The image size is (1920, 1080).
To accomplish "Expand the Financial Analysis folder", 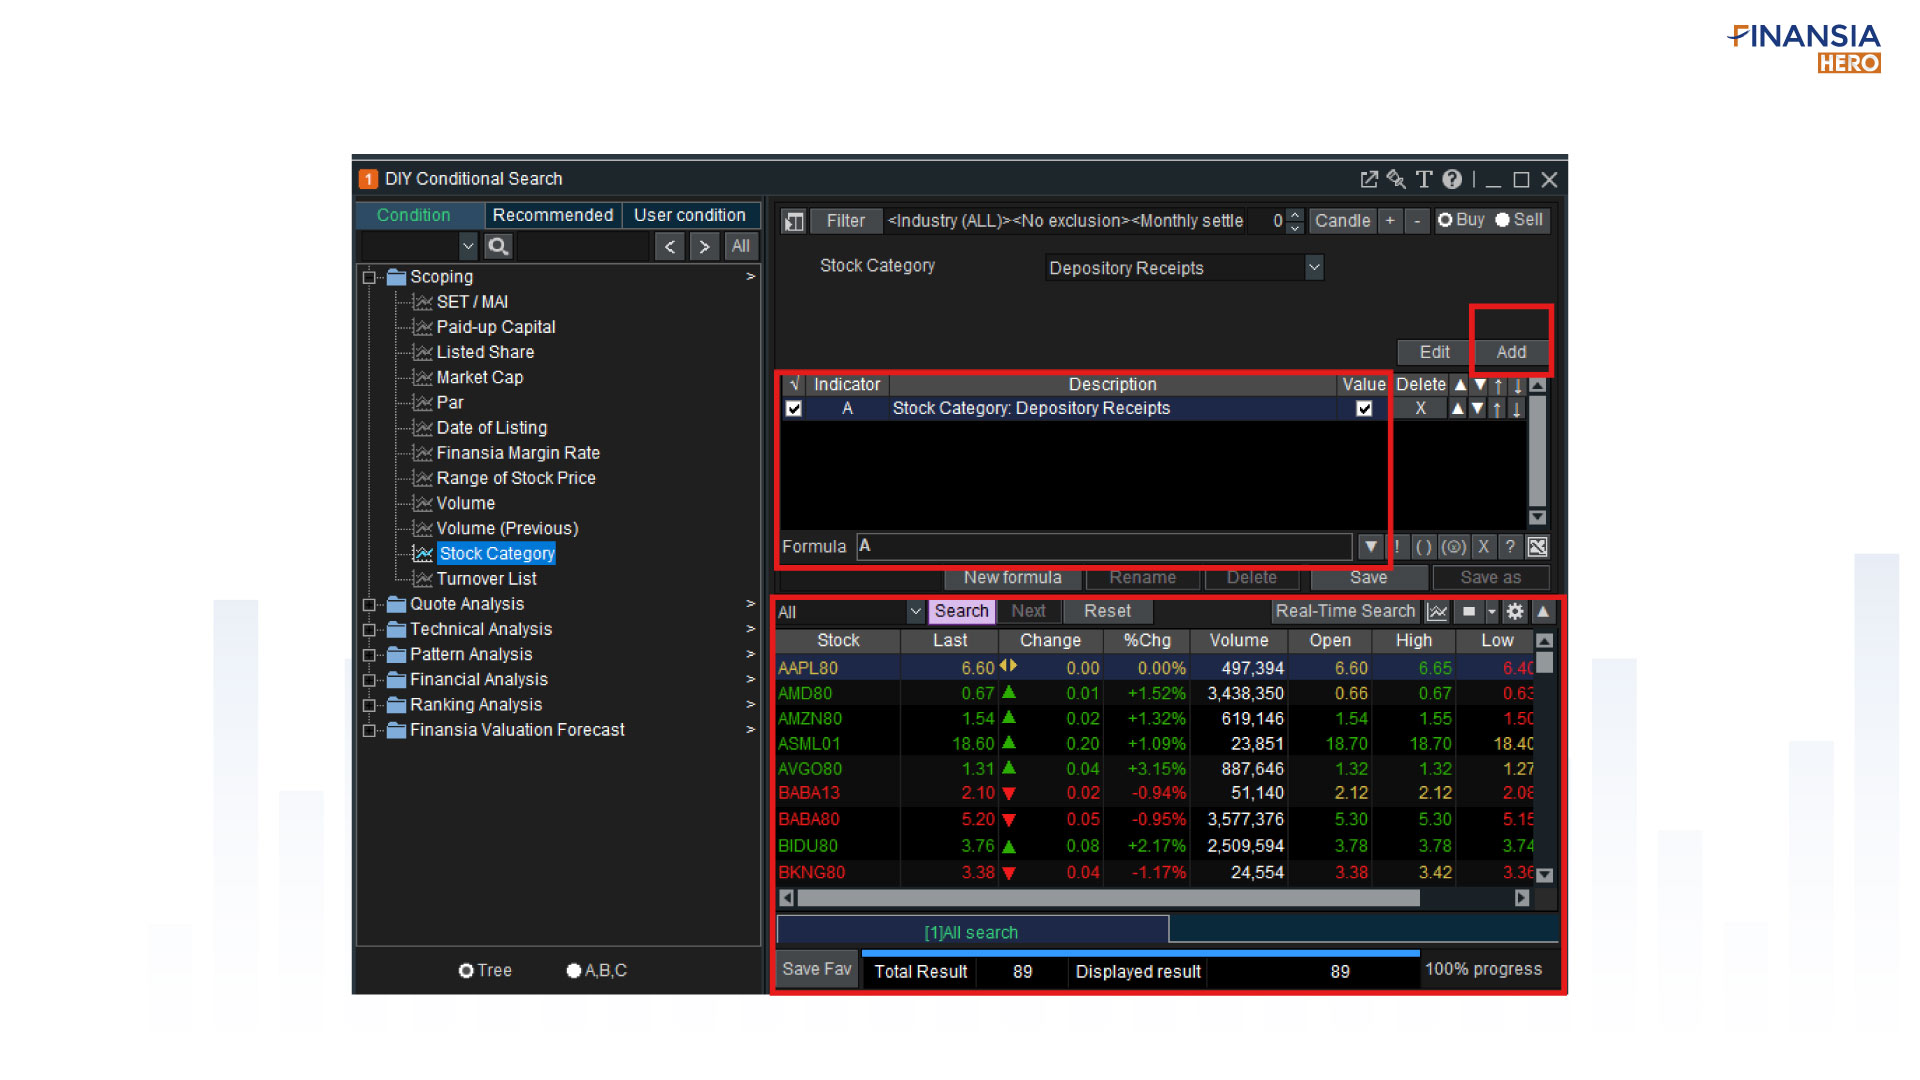I will tap(369, 680).
